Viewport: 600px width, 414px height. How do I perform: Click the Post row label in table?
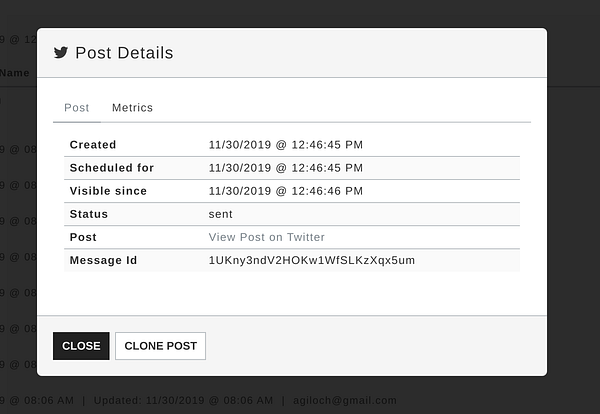click(x=84, y=237)
